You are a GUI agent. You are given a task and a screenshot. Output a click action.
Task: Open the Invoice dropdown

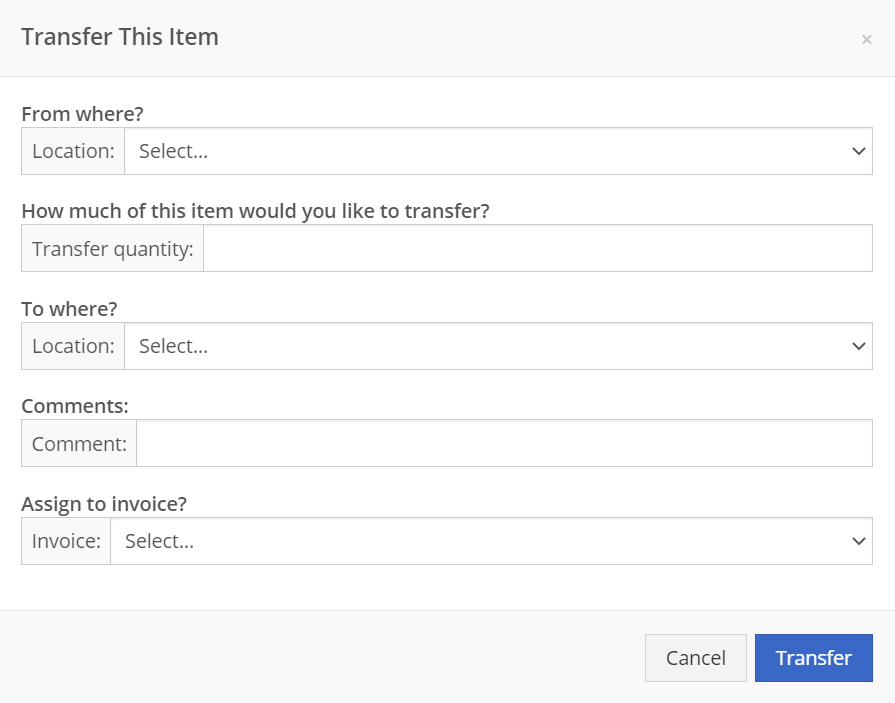(x=491, y=542)
